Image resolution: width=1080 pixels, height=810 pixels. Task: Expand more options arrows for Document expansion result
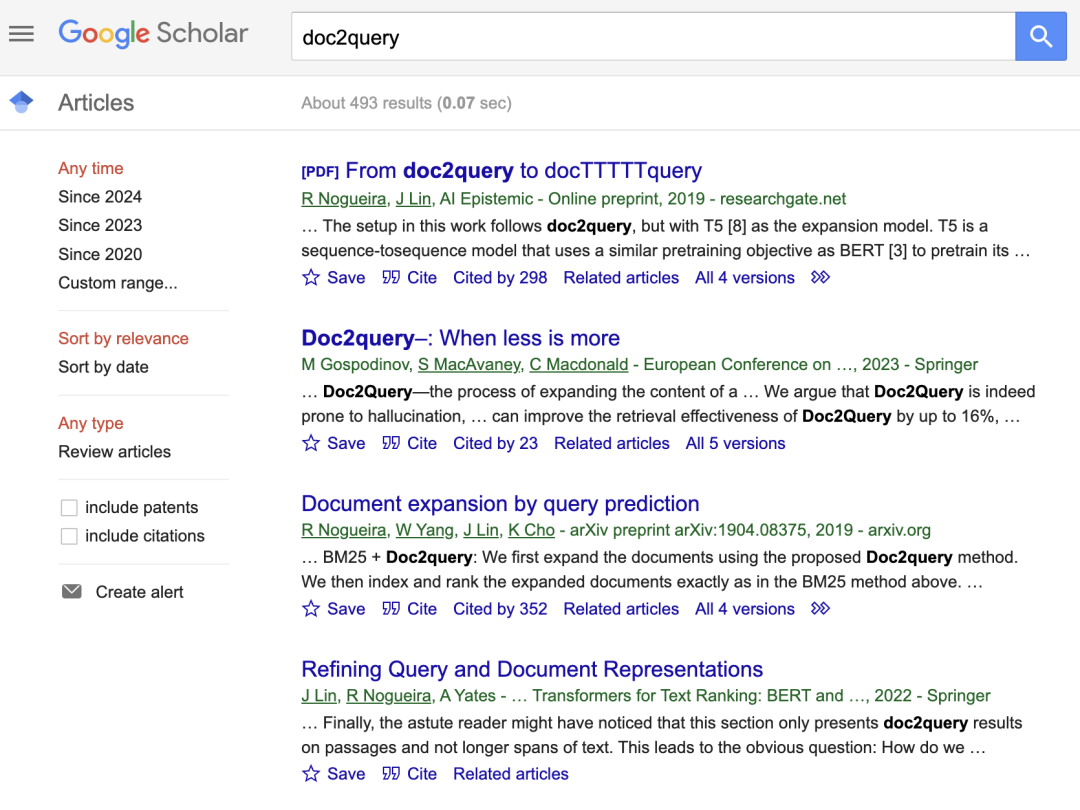(x=820, y=609)
